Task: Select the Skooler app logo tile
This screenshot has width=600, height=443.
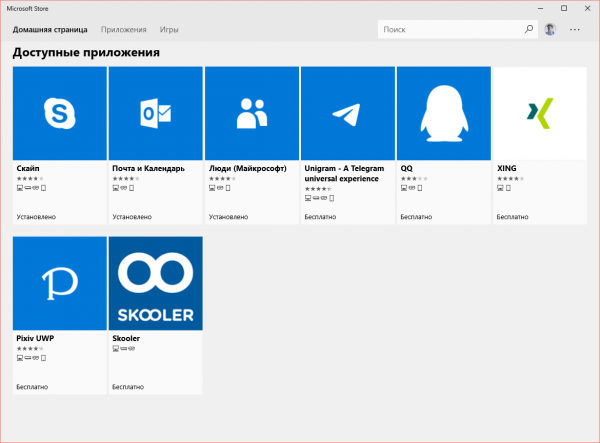Action: (x=155, y=284)
